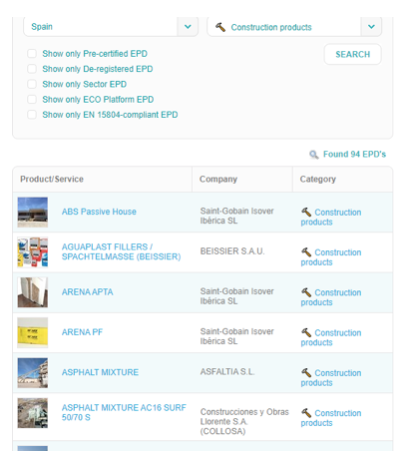The width and height of the screenshot is (410, 471).
Task: Sort by the Product/Service column header
Action: pos(52,179)
